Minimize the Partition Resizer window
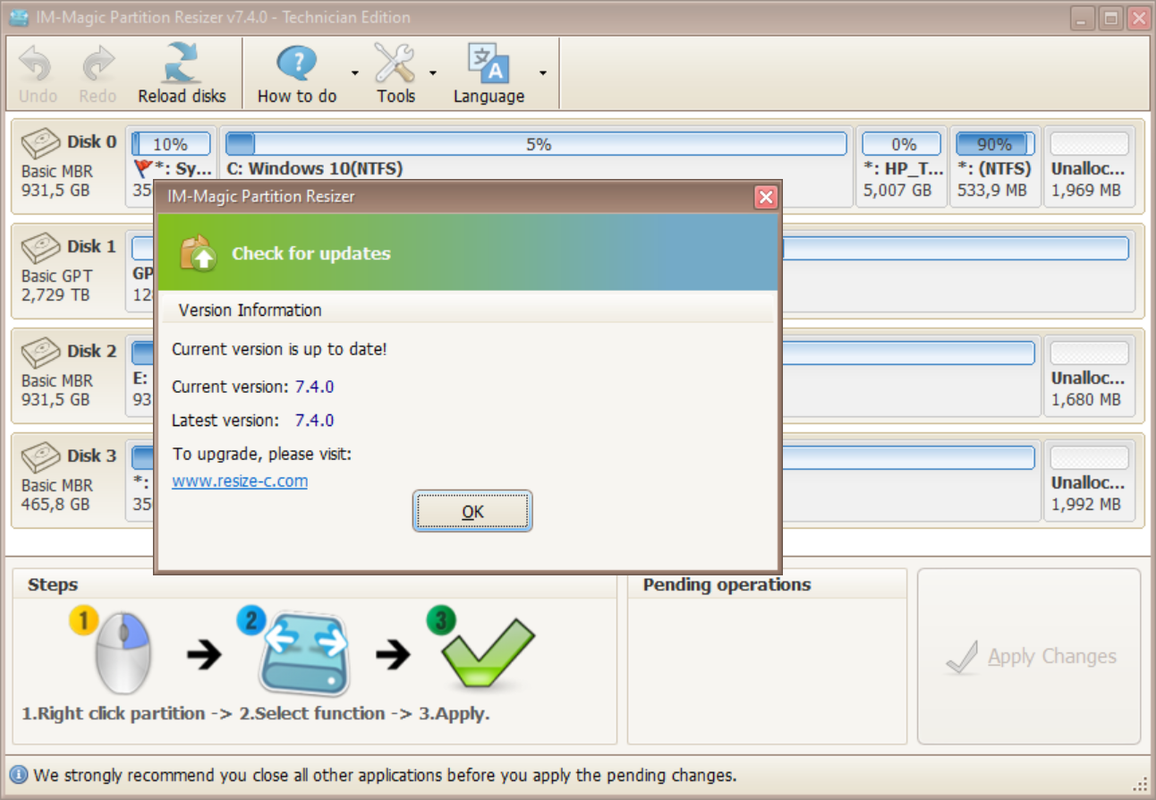This screenshot has width=1156, height=800. [x=1082, y=18]
